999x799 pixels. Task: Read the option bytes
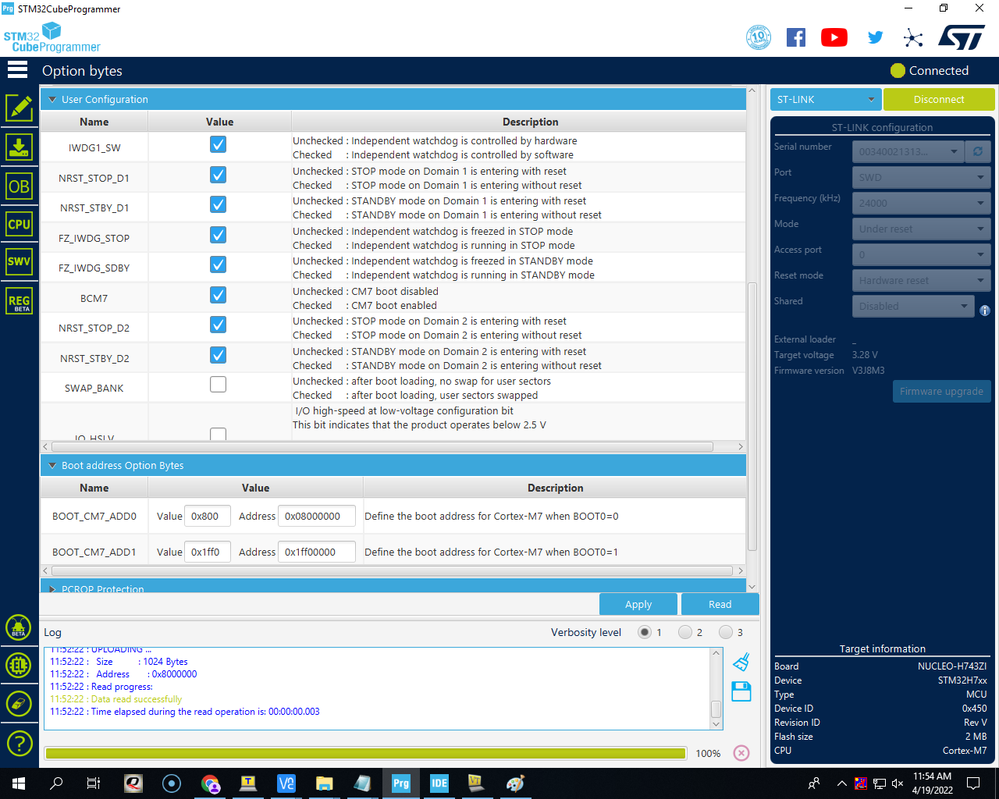point(720,604)
